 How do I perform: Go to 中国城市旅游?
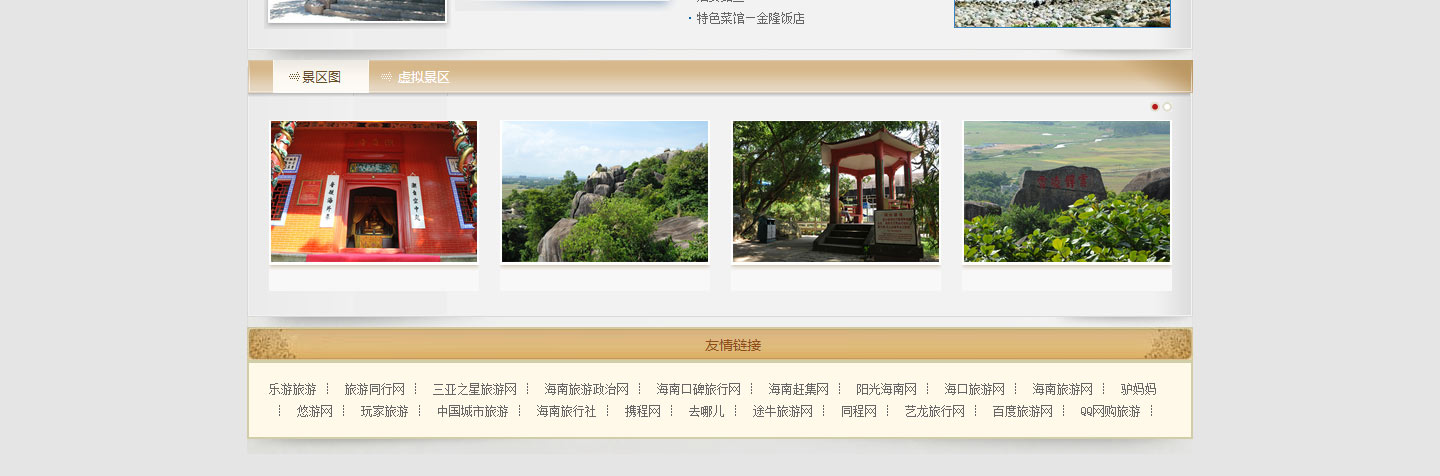pyautogui.click(x=472, y=411)
